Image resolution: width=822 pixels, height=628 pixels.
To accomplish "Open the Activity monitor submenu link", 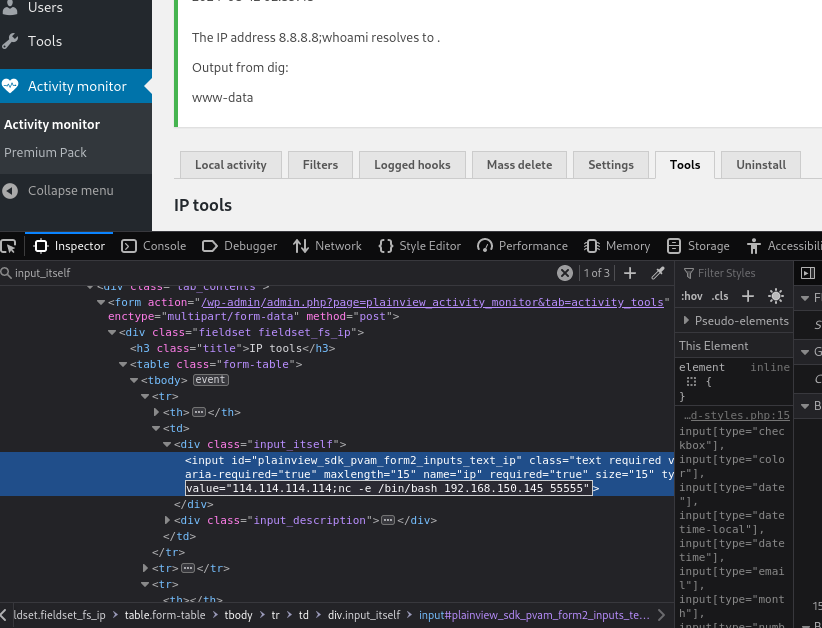I will tap(52, 125).
